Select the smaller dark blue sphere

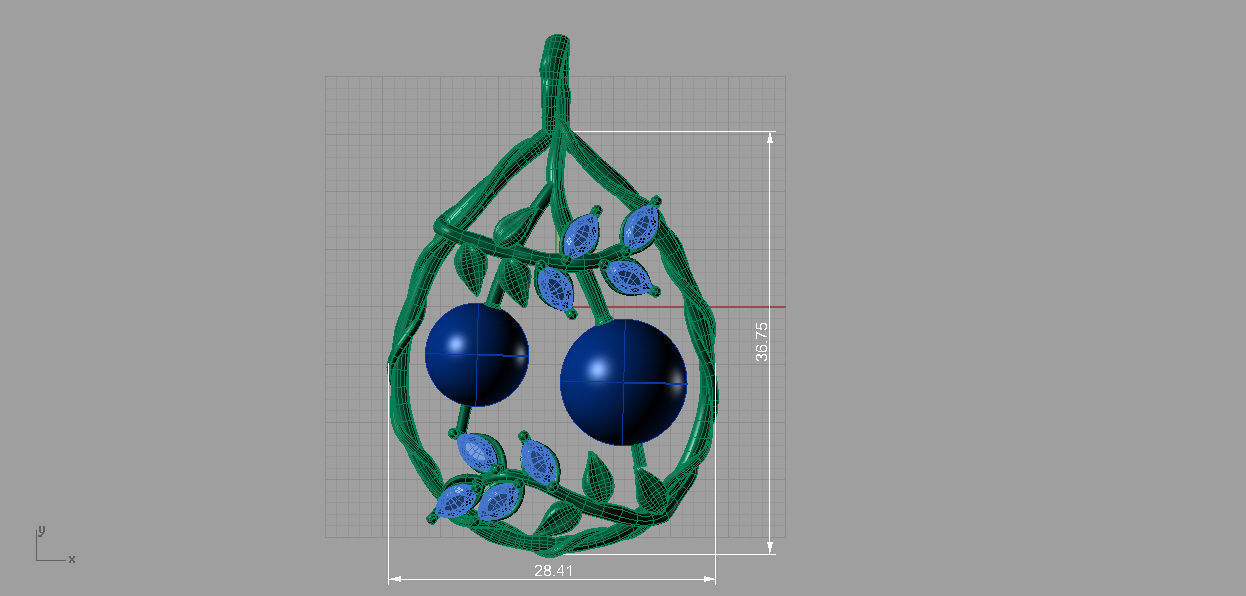click(477, 354)
